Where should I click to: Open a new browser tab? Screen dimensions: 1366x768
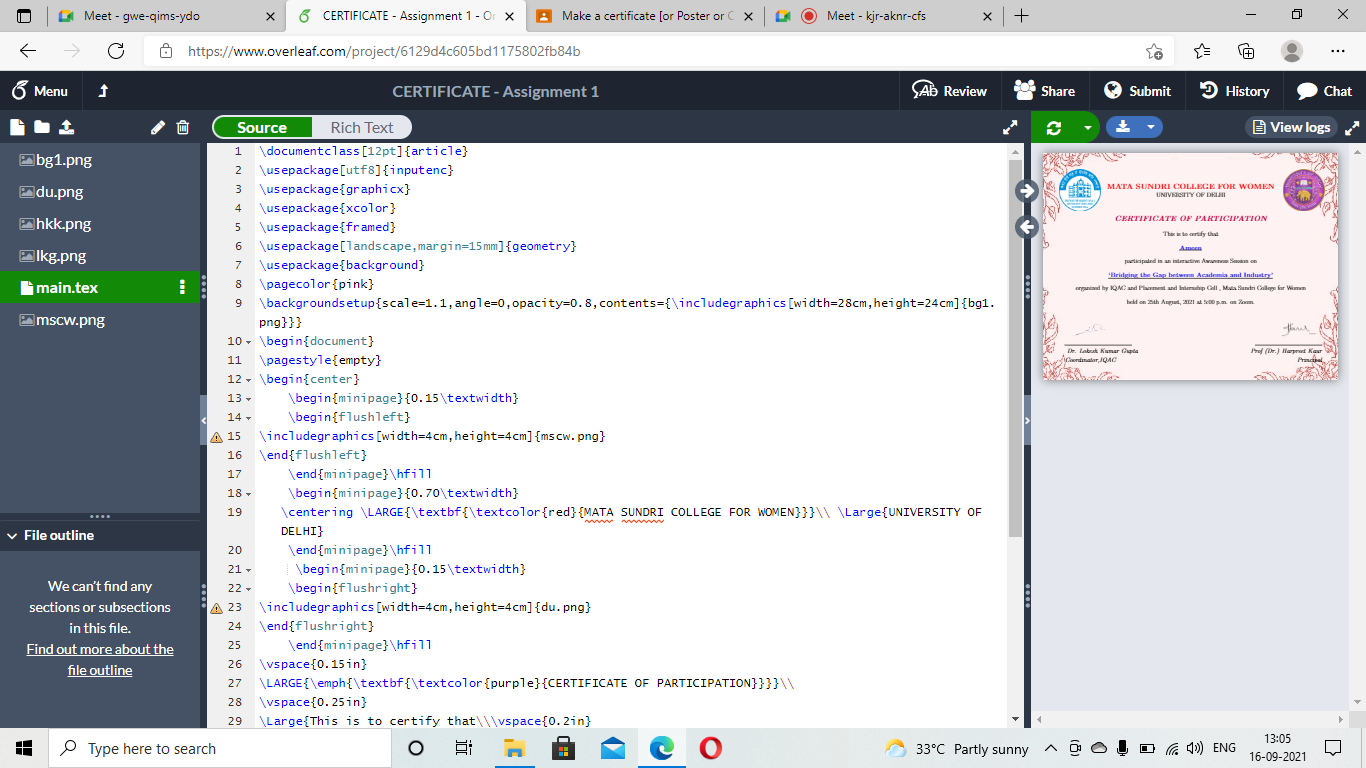[x=1021, y=16]
